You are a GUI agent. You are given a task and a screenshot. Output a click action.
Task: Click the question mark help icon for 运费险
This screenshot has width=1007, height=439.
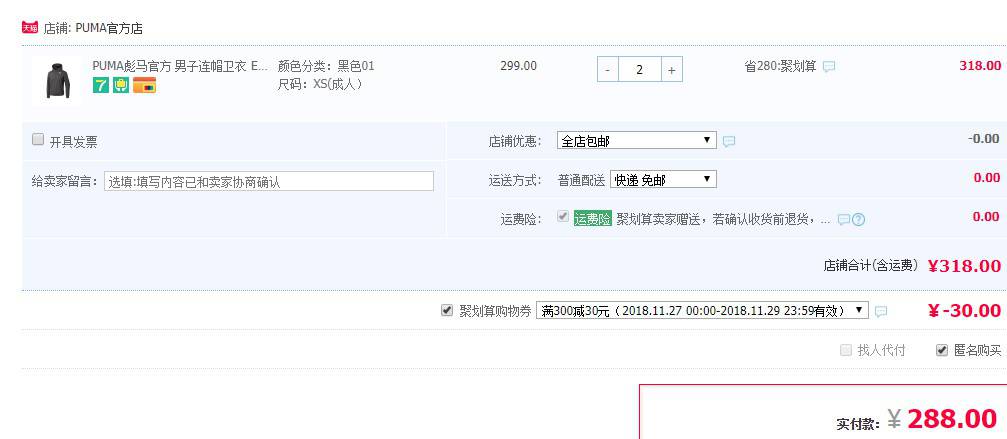(x=859, y=220)
